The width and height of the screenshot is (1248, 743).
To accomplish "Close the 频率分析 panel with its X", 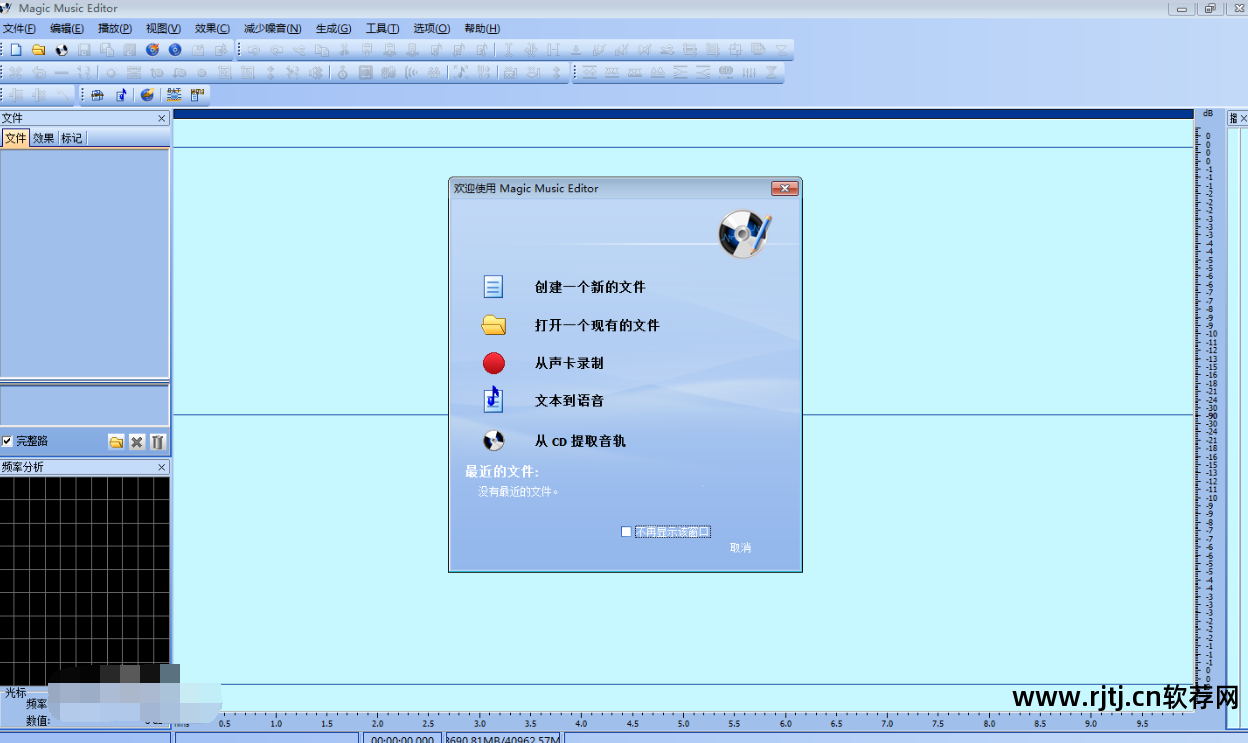I will 162,467.
